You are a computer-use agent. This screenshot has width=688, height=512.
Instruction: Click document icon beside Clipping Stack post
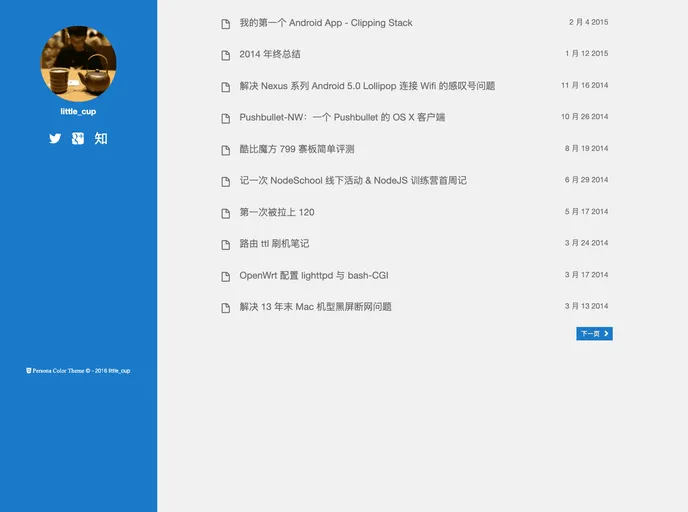[x=226, y=24]
